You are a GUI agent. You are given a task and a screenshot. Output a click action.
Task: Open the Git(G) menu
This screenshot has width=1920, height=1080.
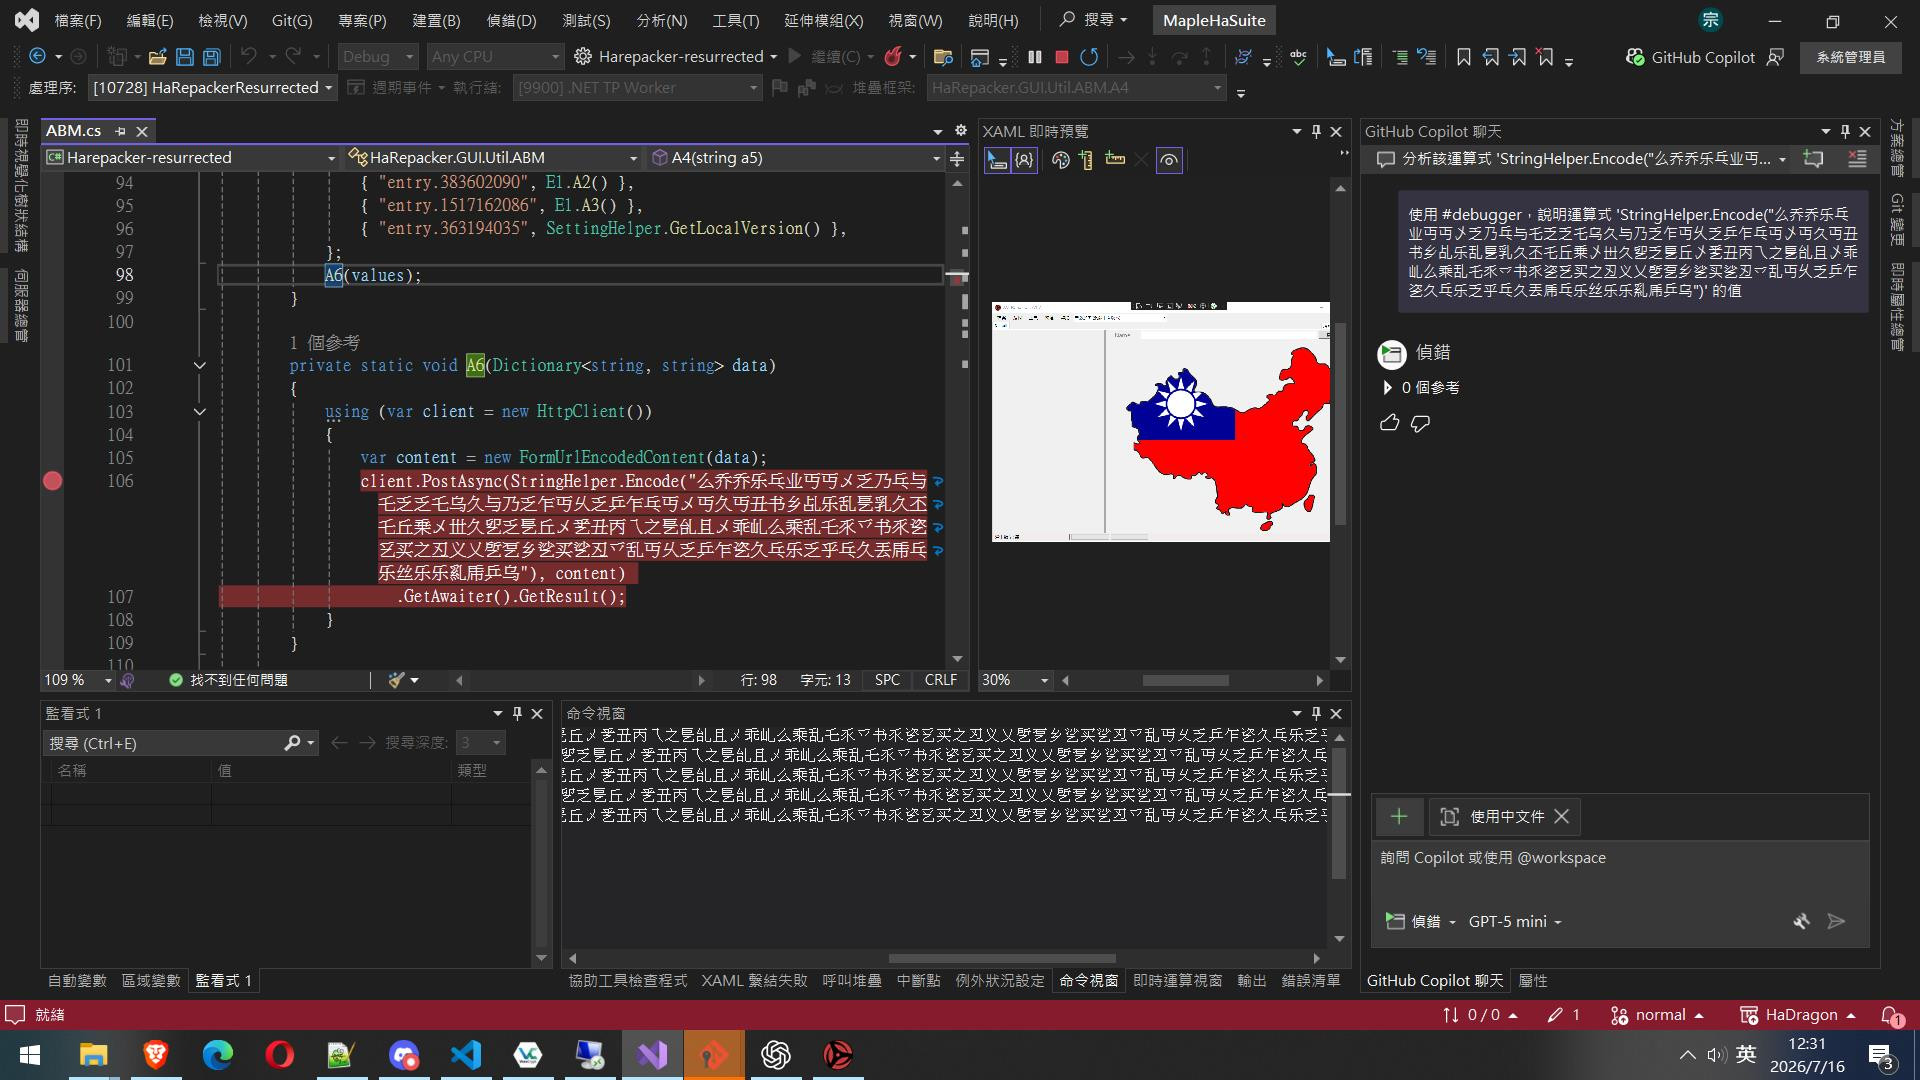point(292,20)
